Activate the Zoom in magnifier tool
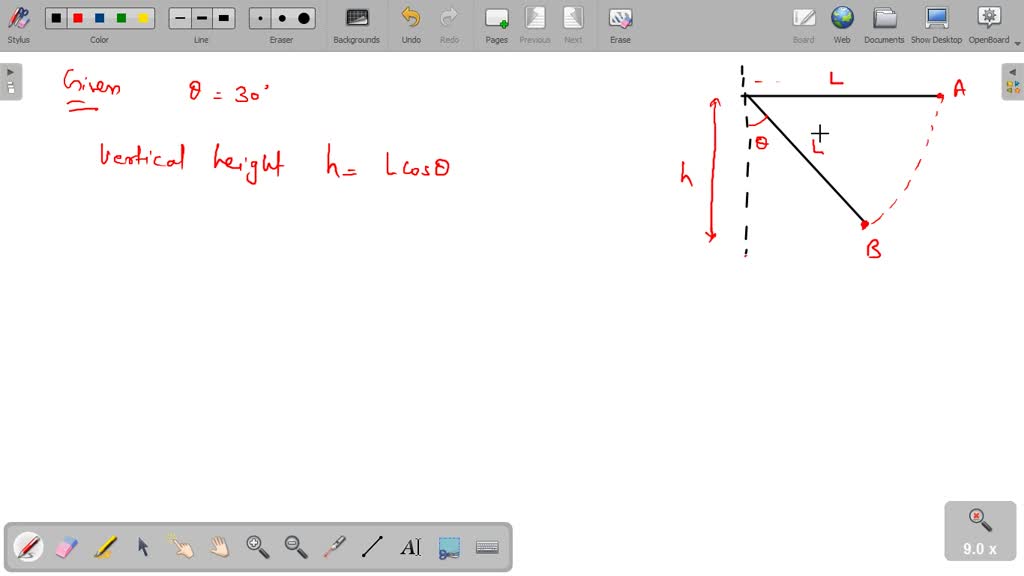Screen dimensions: 1024x576 tap(257, 547)
